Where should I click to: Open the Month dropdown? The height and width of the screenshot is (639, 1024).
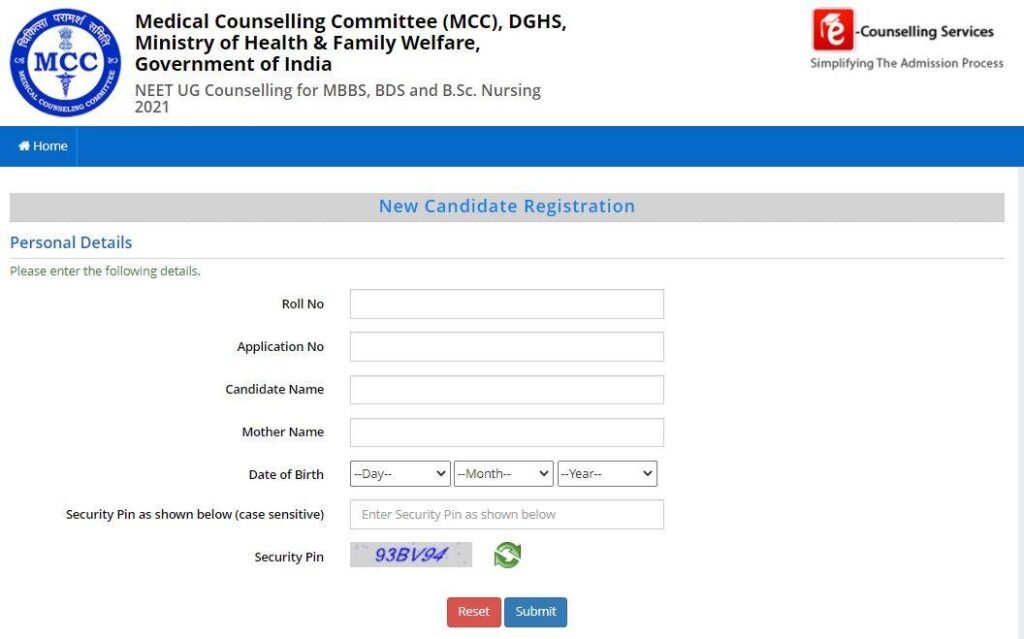[x=504, y=474]
